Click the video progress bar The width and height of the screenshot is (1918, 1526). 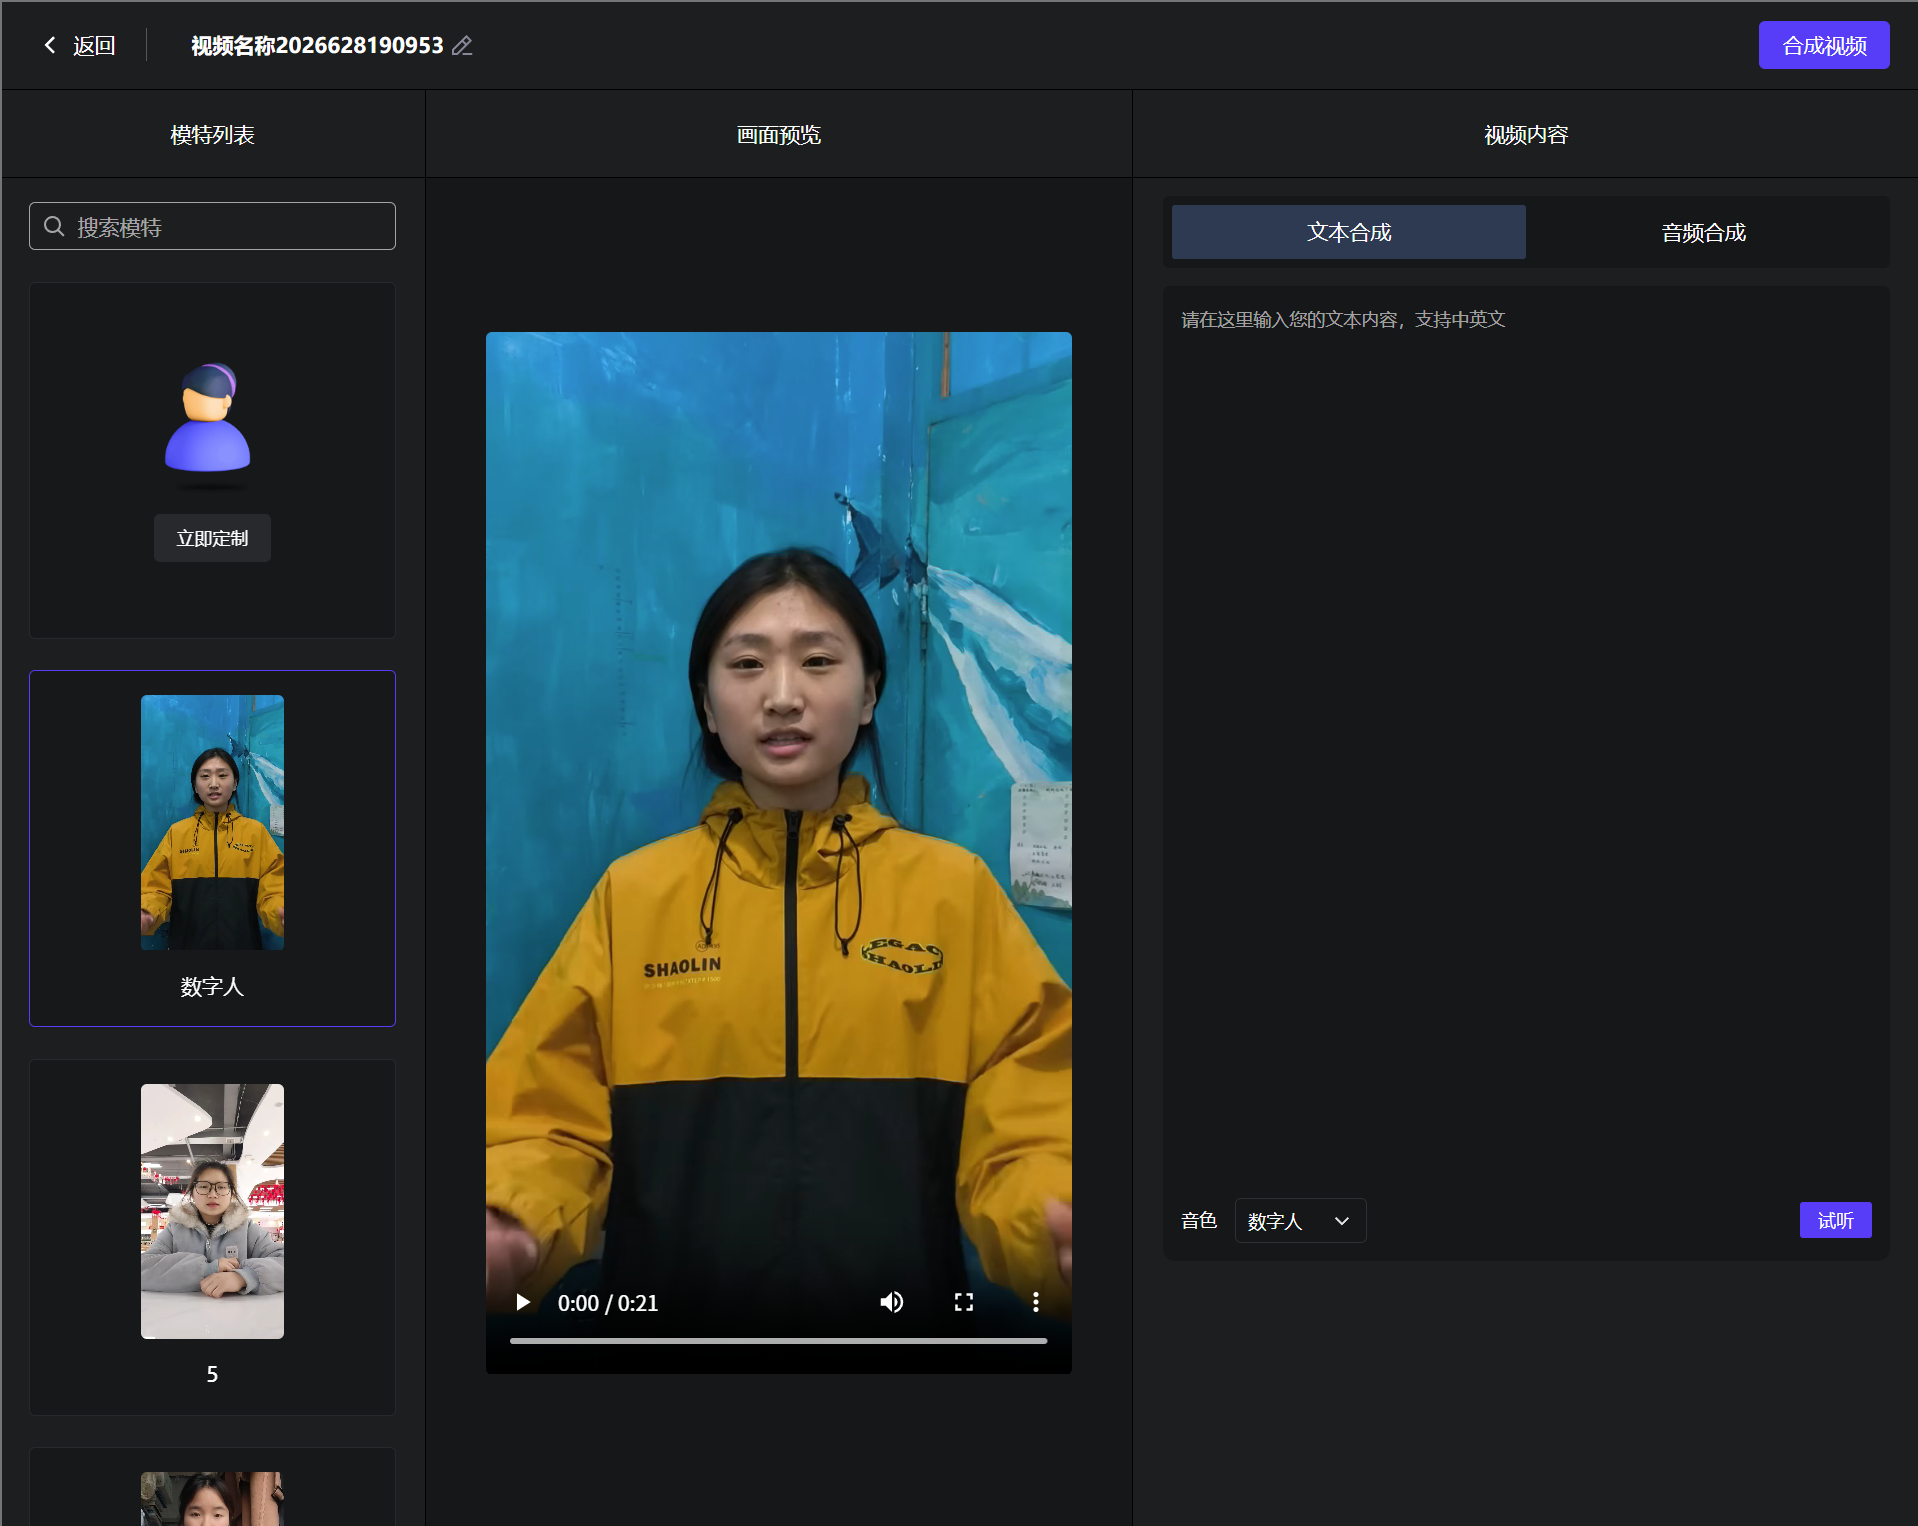tap(778, 1341)
